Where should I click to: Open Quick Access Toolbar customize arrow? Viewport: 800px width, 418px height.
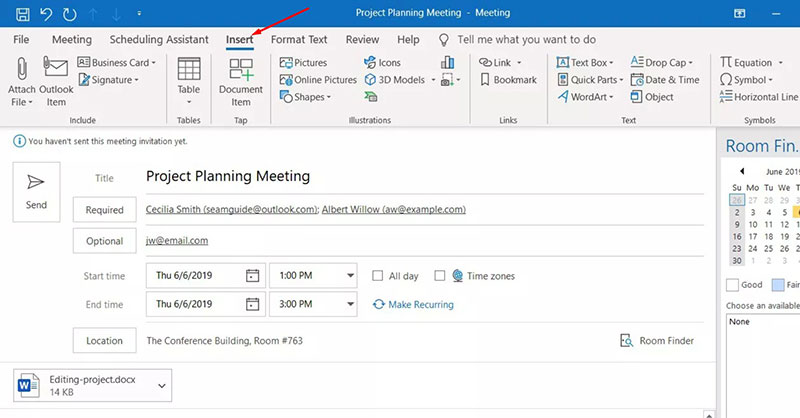click(x=139, y=14)
